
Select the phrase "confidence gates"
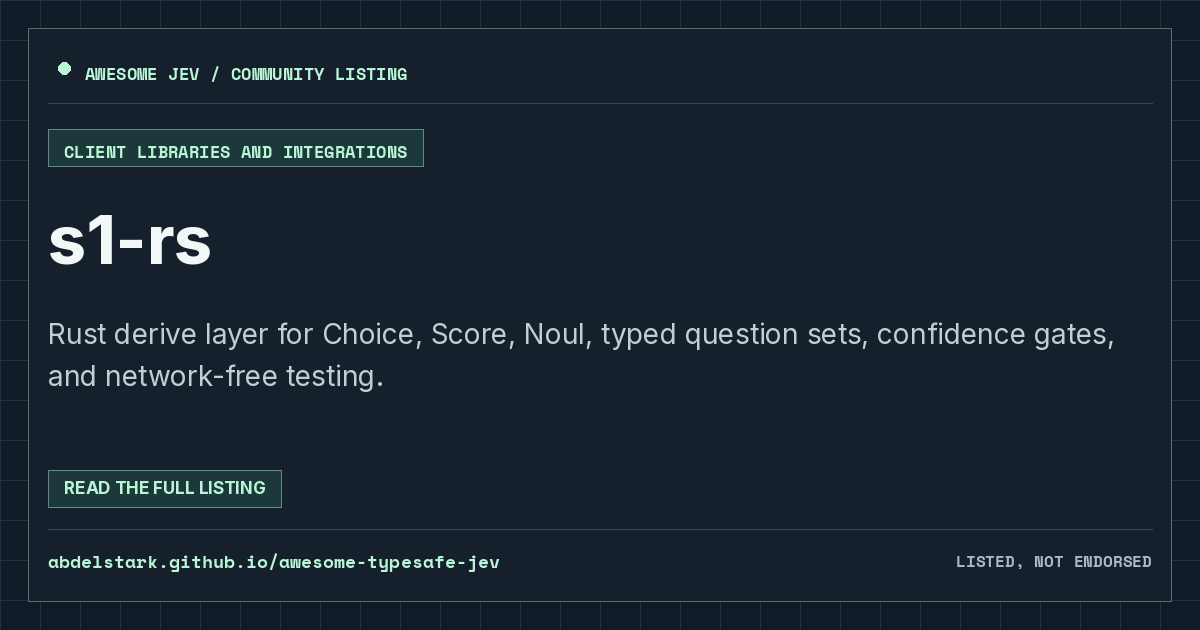(991, 334)
